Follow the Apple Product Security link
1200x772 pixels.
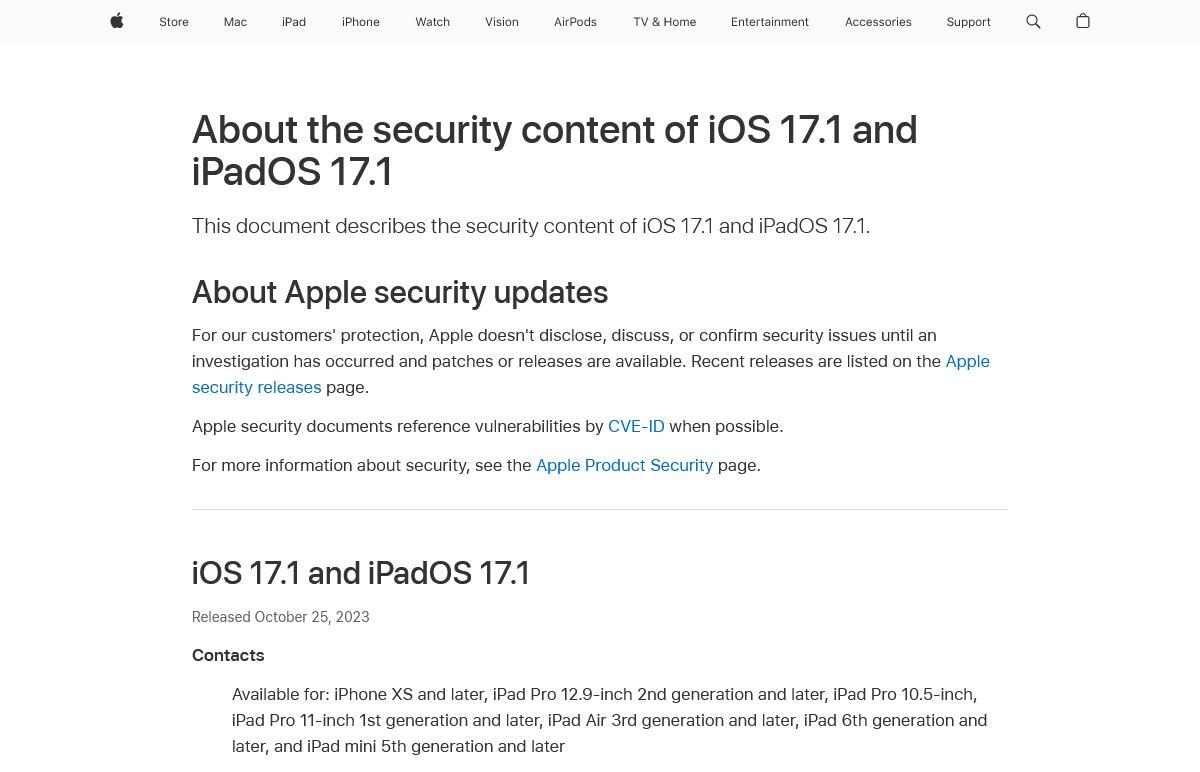624,465
